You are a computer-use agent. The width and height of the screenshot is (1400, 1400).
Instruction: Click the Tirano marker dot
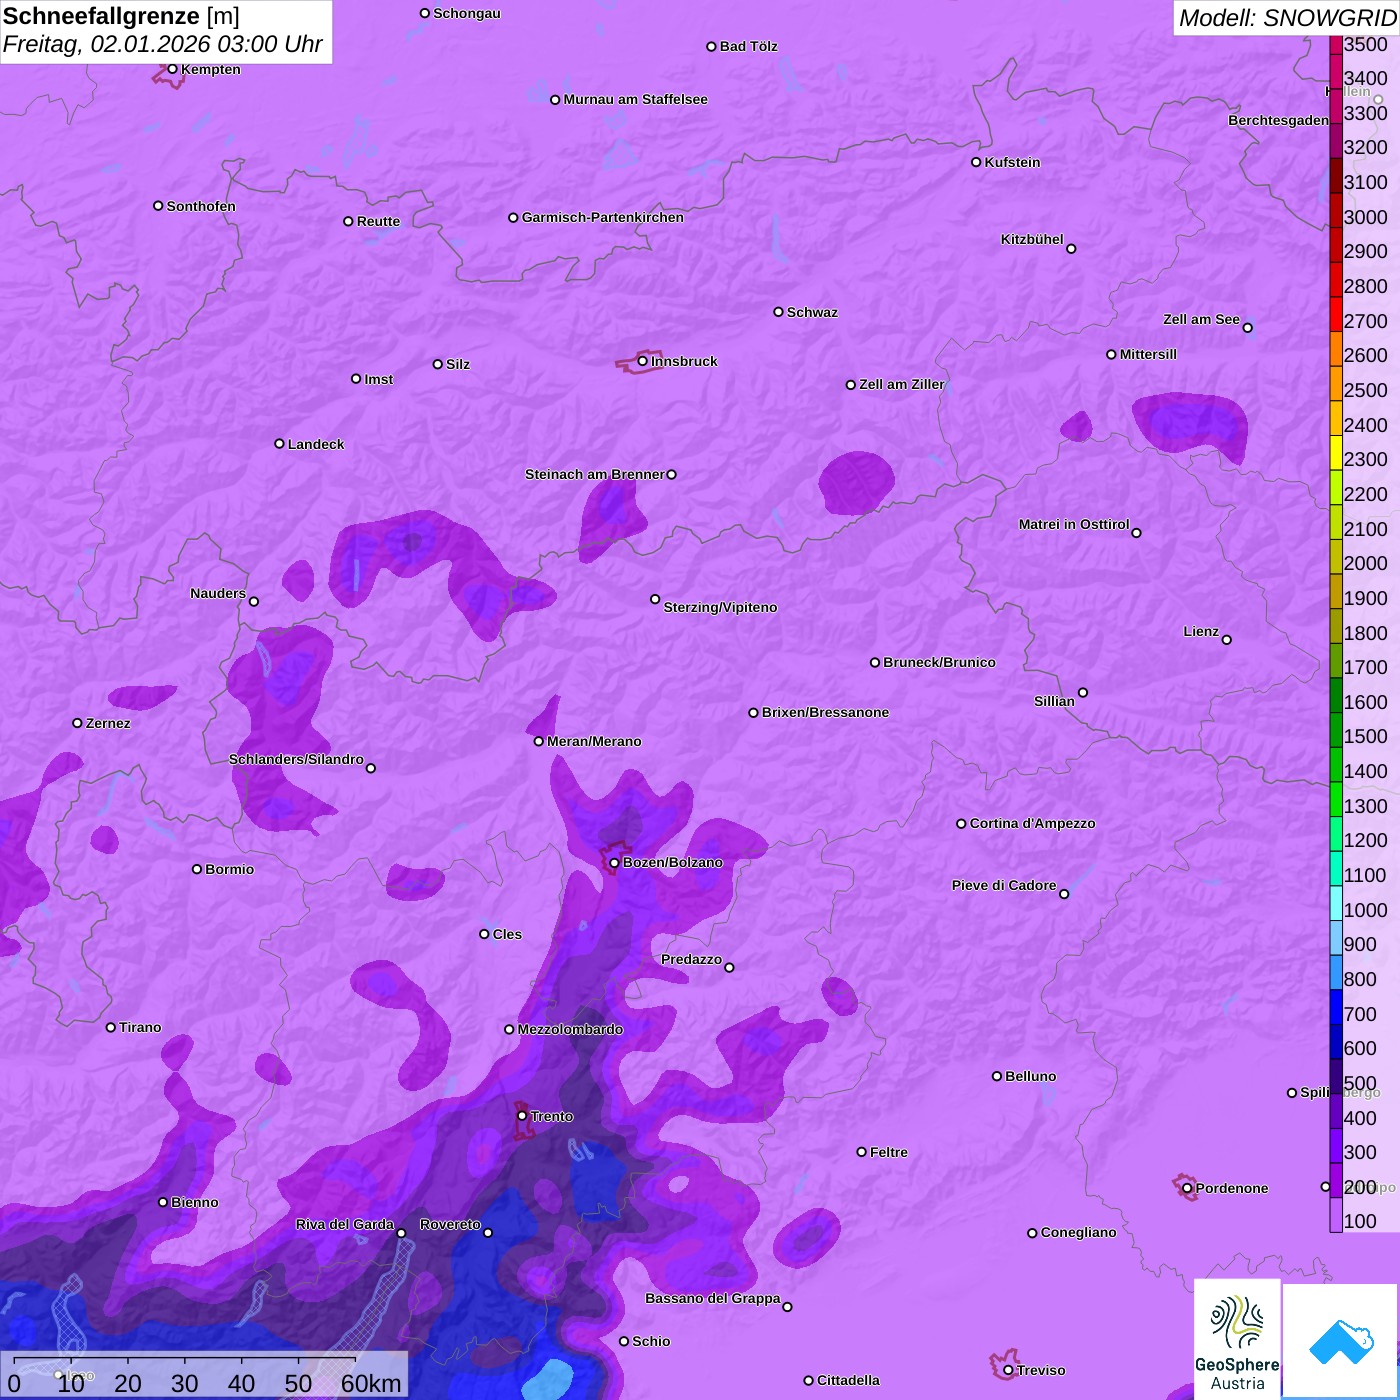pos(111,1027)
